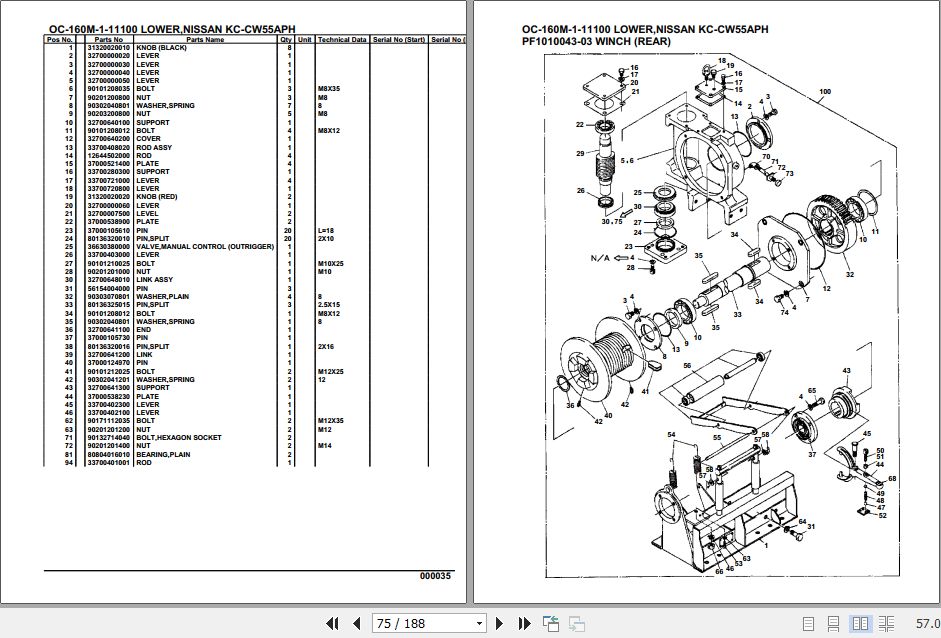The image size is (941, 638).
Task: Click the Technical Data column header
Action: (x=340, y=40)
